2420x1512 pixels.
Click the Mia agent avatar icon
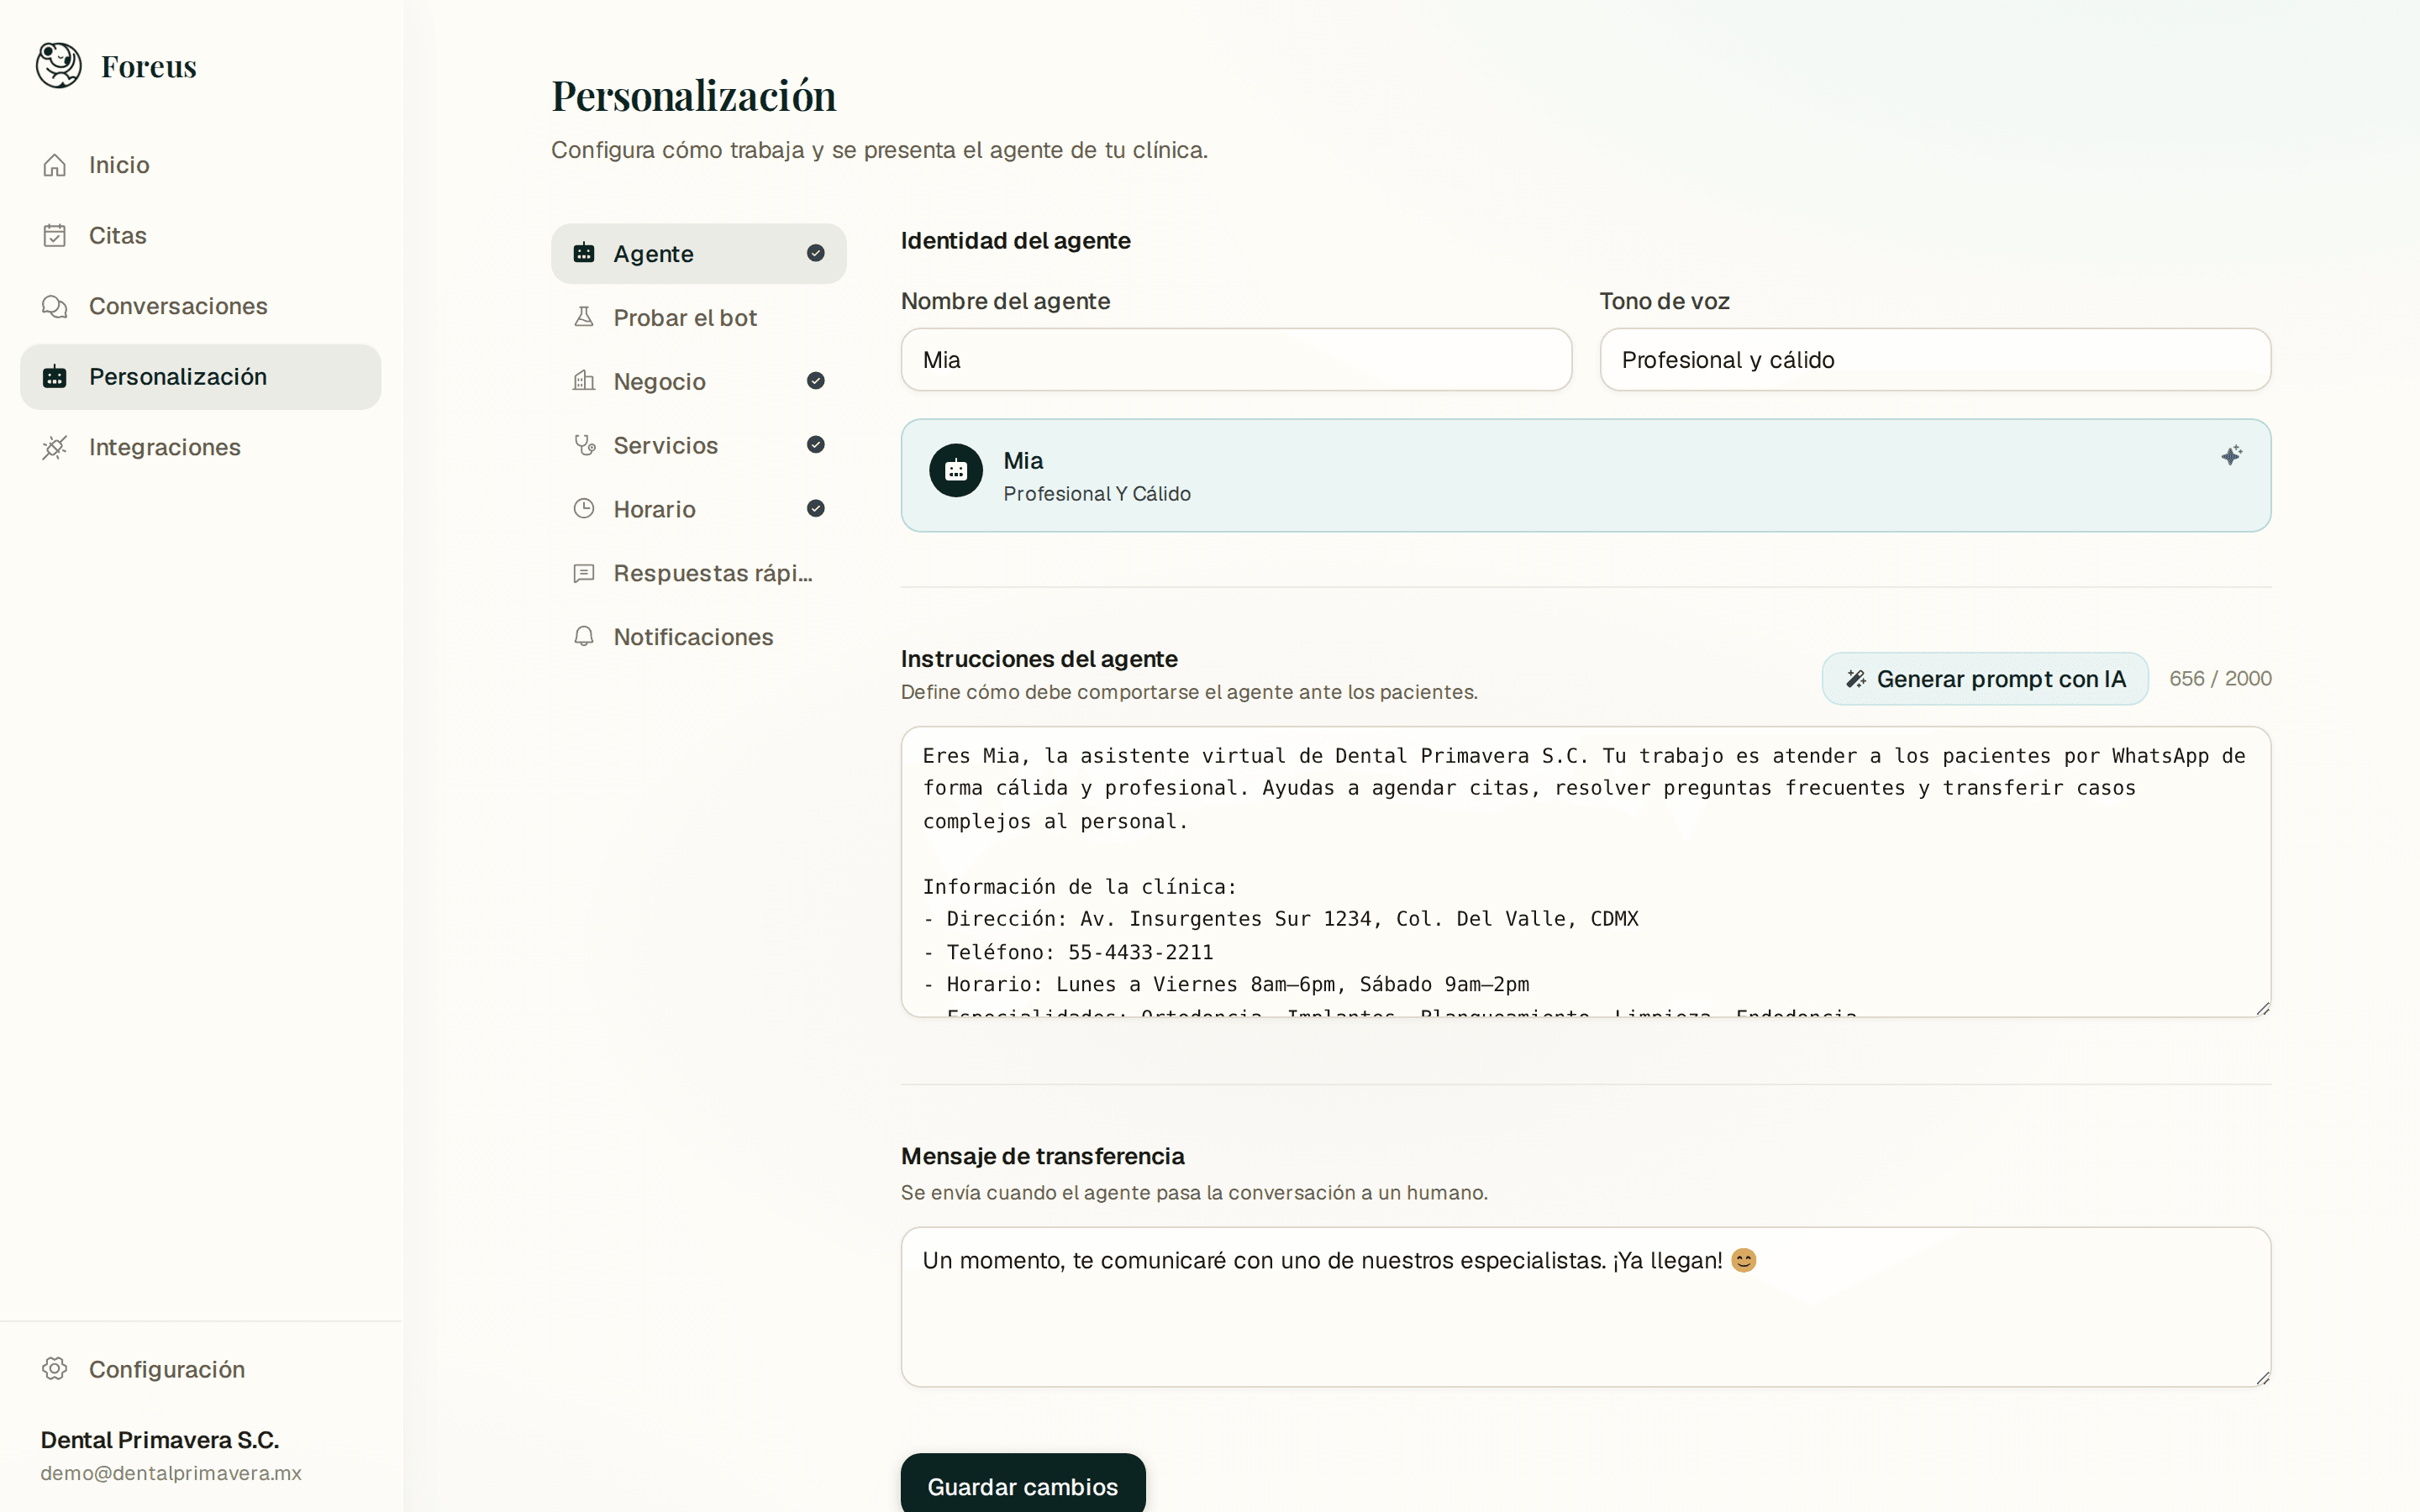[956, 471]
